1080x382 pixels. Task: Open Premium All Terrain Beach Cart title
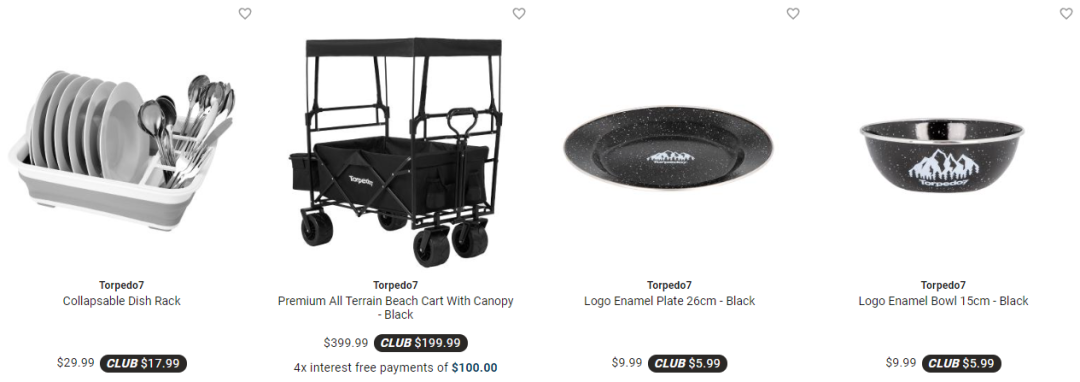395,308
